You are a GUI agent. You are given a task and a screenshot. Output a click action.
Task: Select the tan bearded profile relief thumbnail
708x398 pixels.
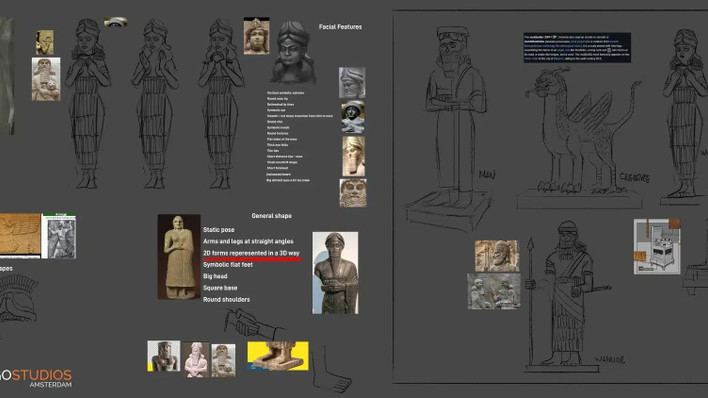[354, 156]
